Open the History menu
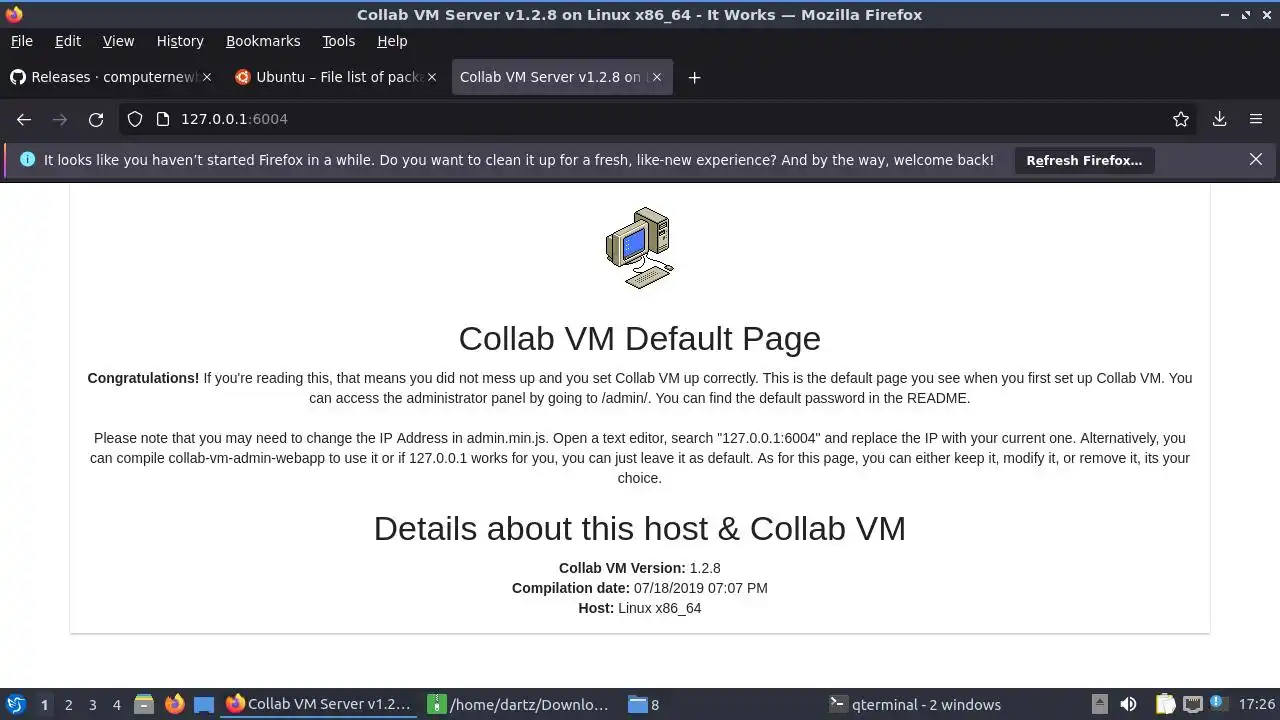Screen dimensions: 1280x720 180,41
